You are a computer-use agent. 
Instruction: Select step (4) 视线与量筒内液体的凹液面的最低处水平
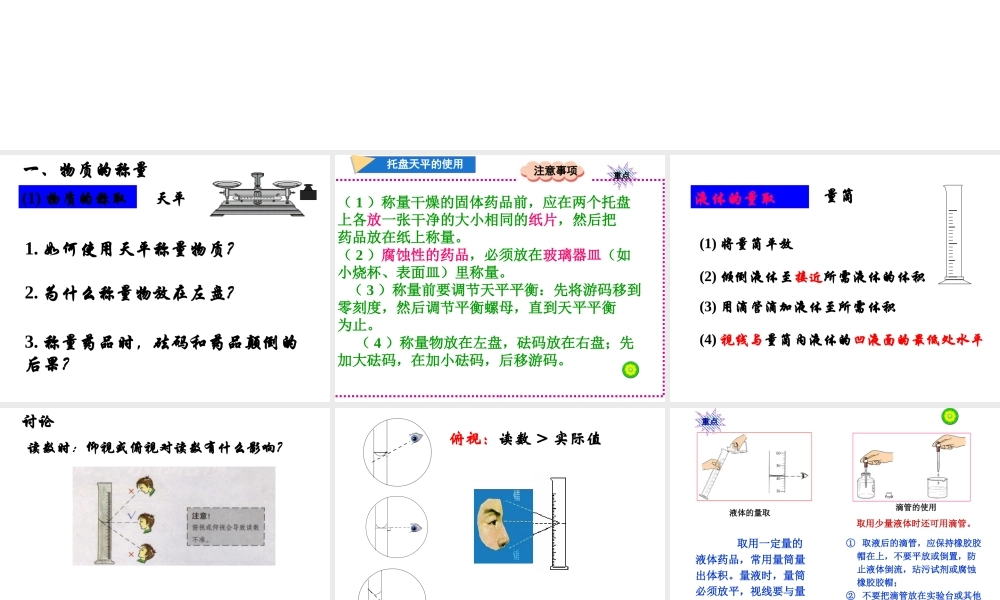(841, 340)
